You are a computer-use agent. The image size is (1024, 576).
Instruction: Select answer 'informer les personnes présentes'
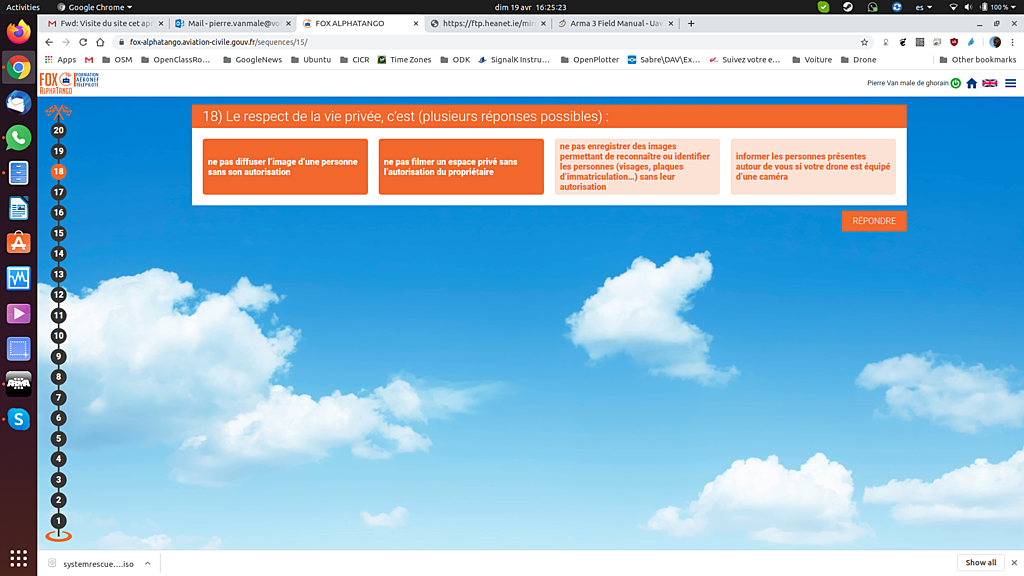coord(813,167)
